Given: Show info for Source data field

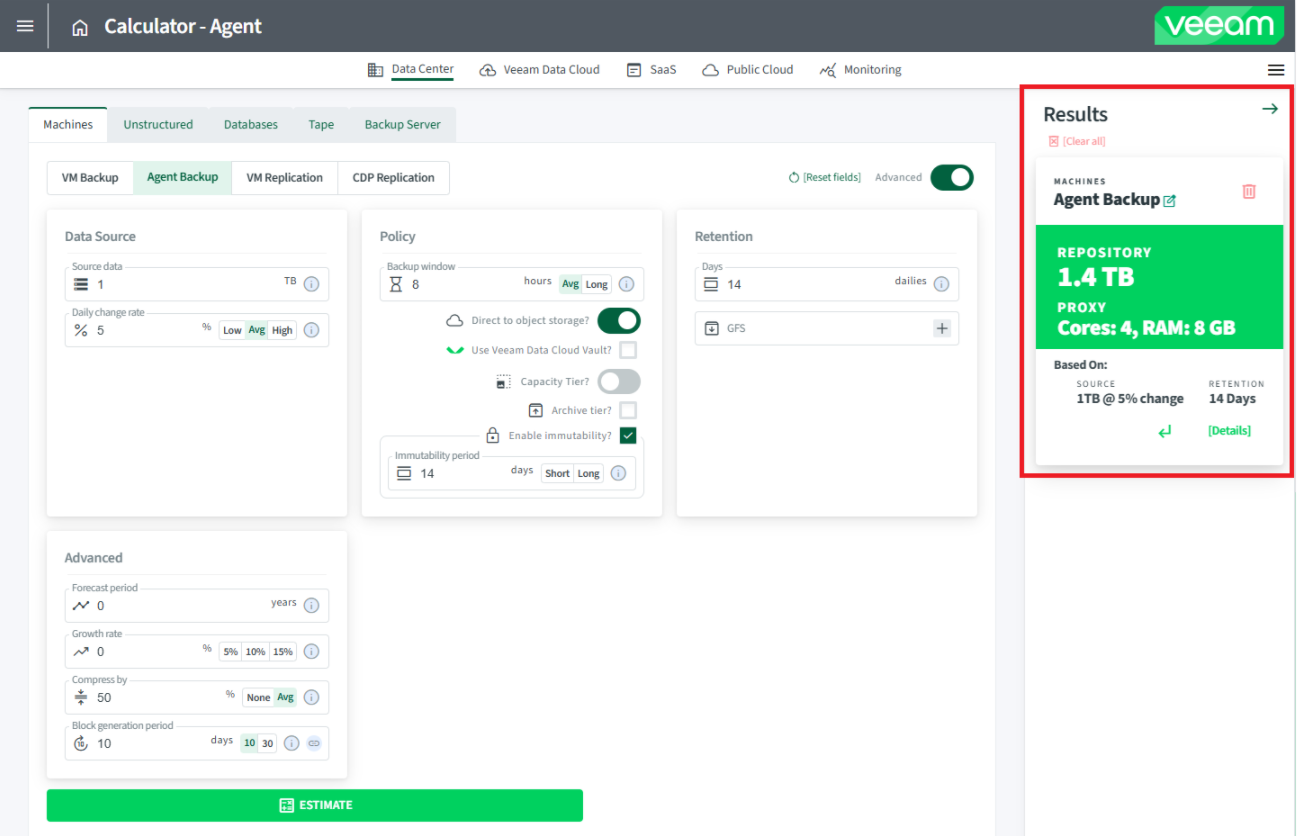Looking at the screenshot, I should (x=311, y=284).
